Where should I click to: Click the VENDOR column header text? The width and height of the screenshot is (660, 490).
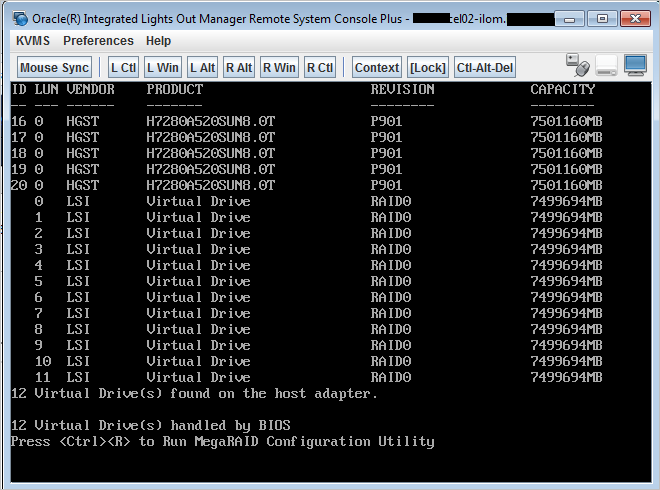tap(90, 89)
